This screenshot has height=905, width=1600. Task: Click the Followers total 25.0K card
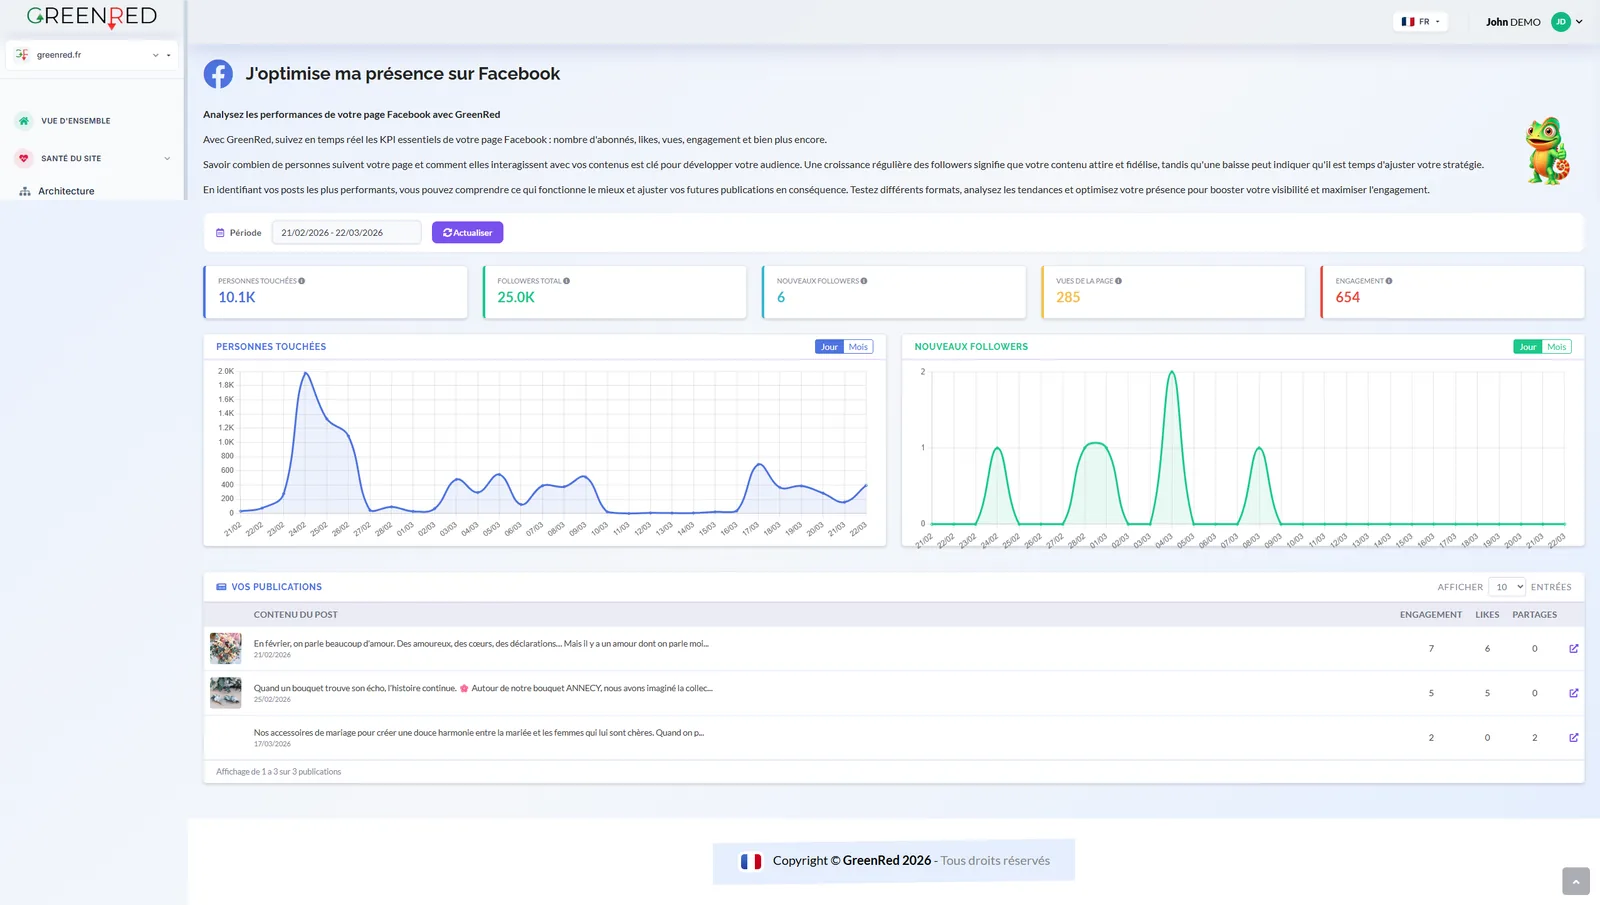(615, 292)
